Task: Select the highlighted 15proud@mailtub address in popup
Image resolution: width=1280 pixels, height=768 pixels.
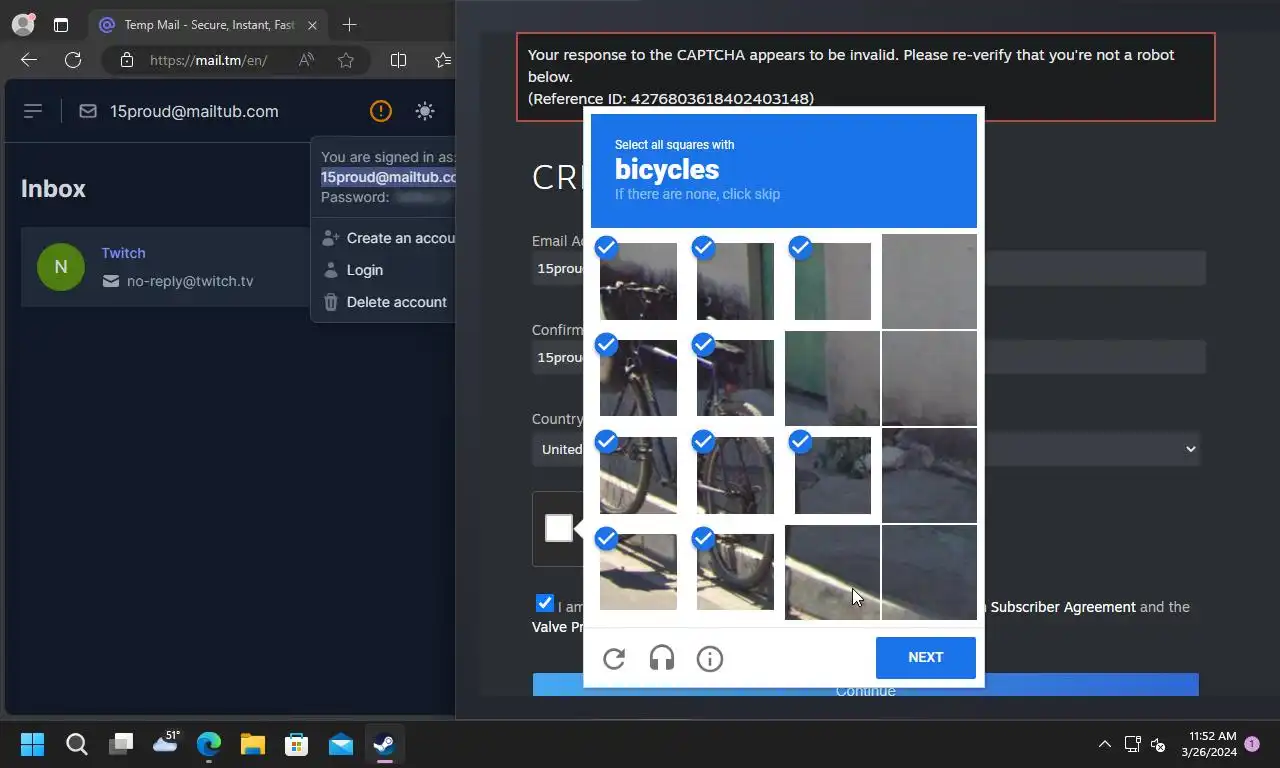Action: pyautogui.click(x=388, y=177)
